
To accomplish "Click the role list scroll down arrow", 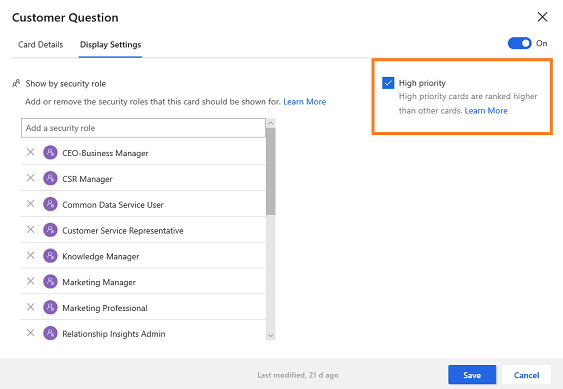I will tap(271, 335).
